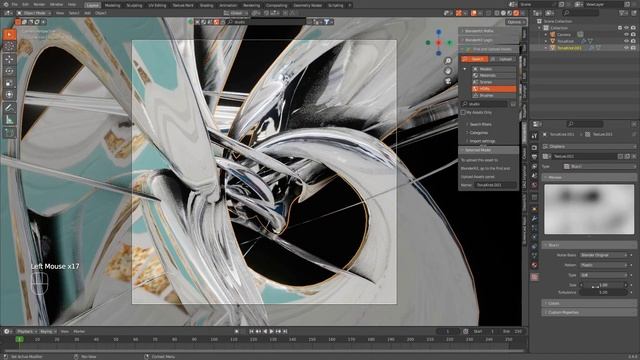
Task: Expand Import settings in BlenderKit panel
Action: (x=482, y=141)
